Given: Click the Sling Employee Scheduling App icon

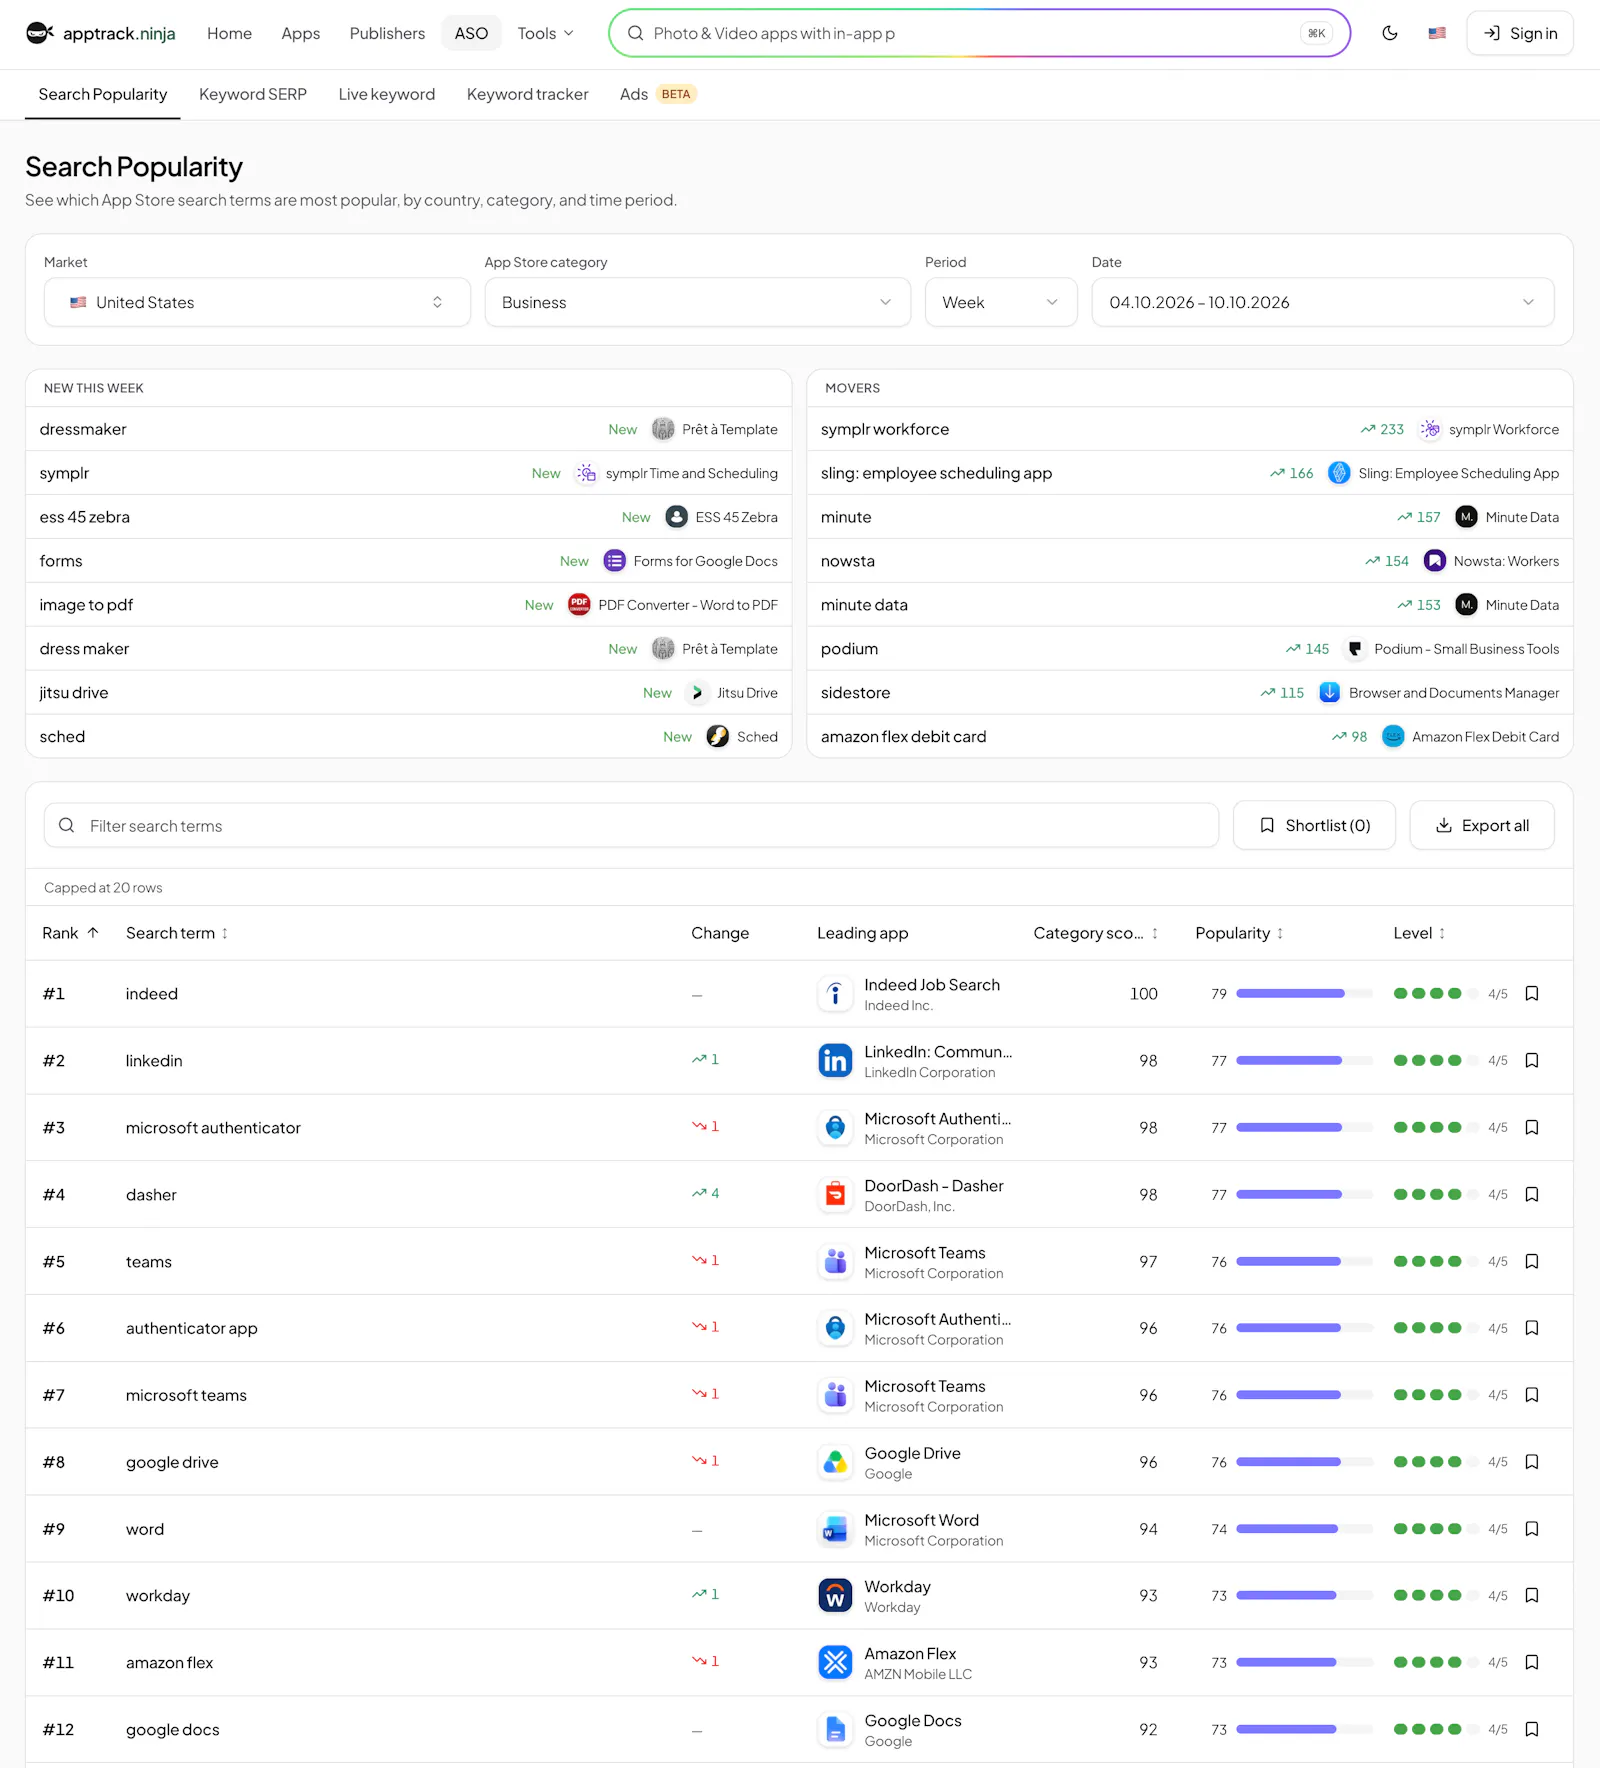Looking at the screenshot, I should pyautogui.click(x=1339, y=473).
